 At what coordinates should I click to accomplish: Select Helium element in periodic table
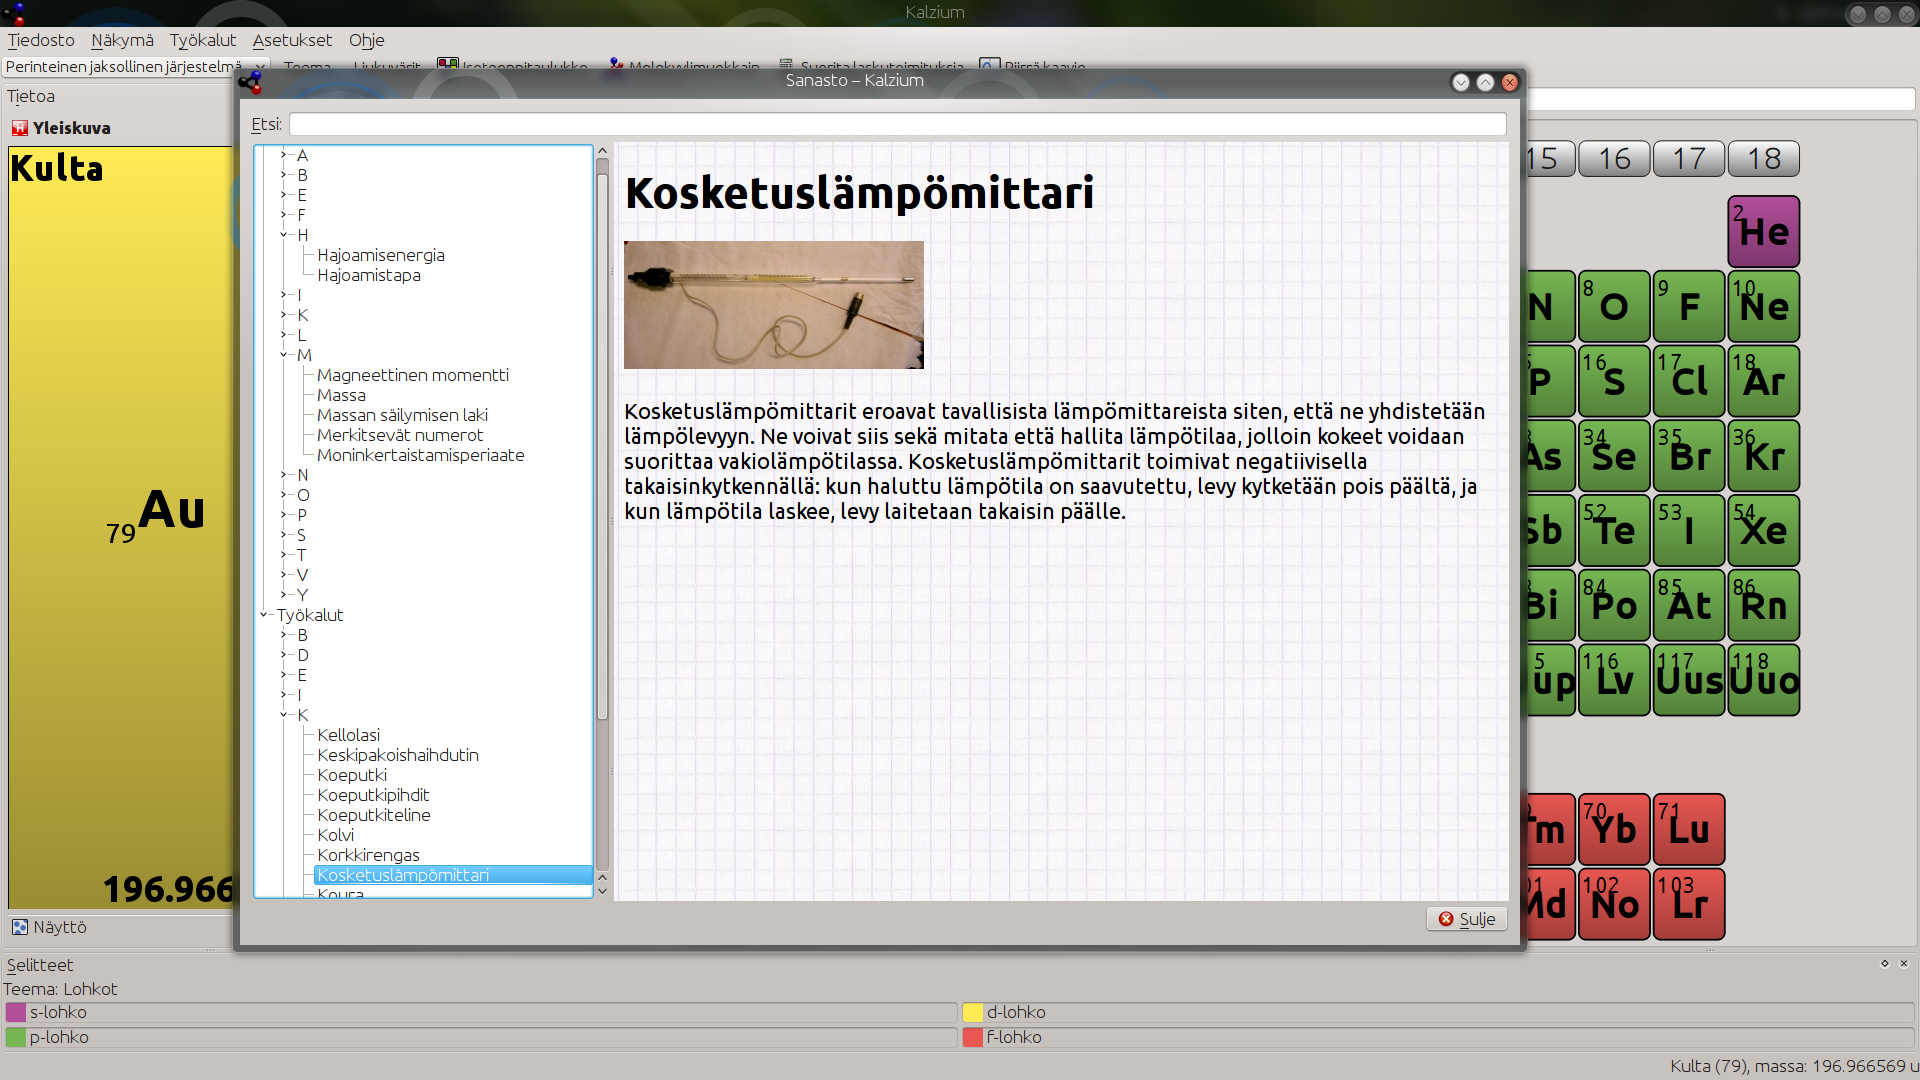pyautogui.click(x=1764, y=231)
